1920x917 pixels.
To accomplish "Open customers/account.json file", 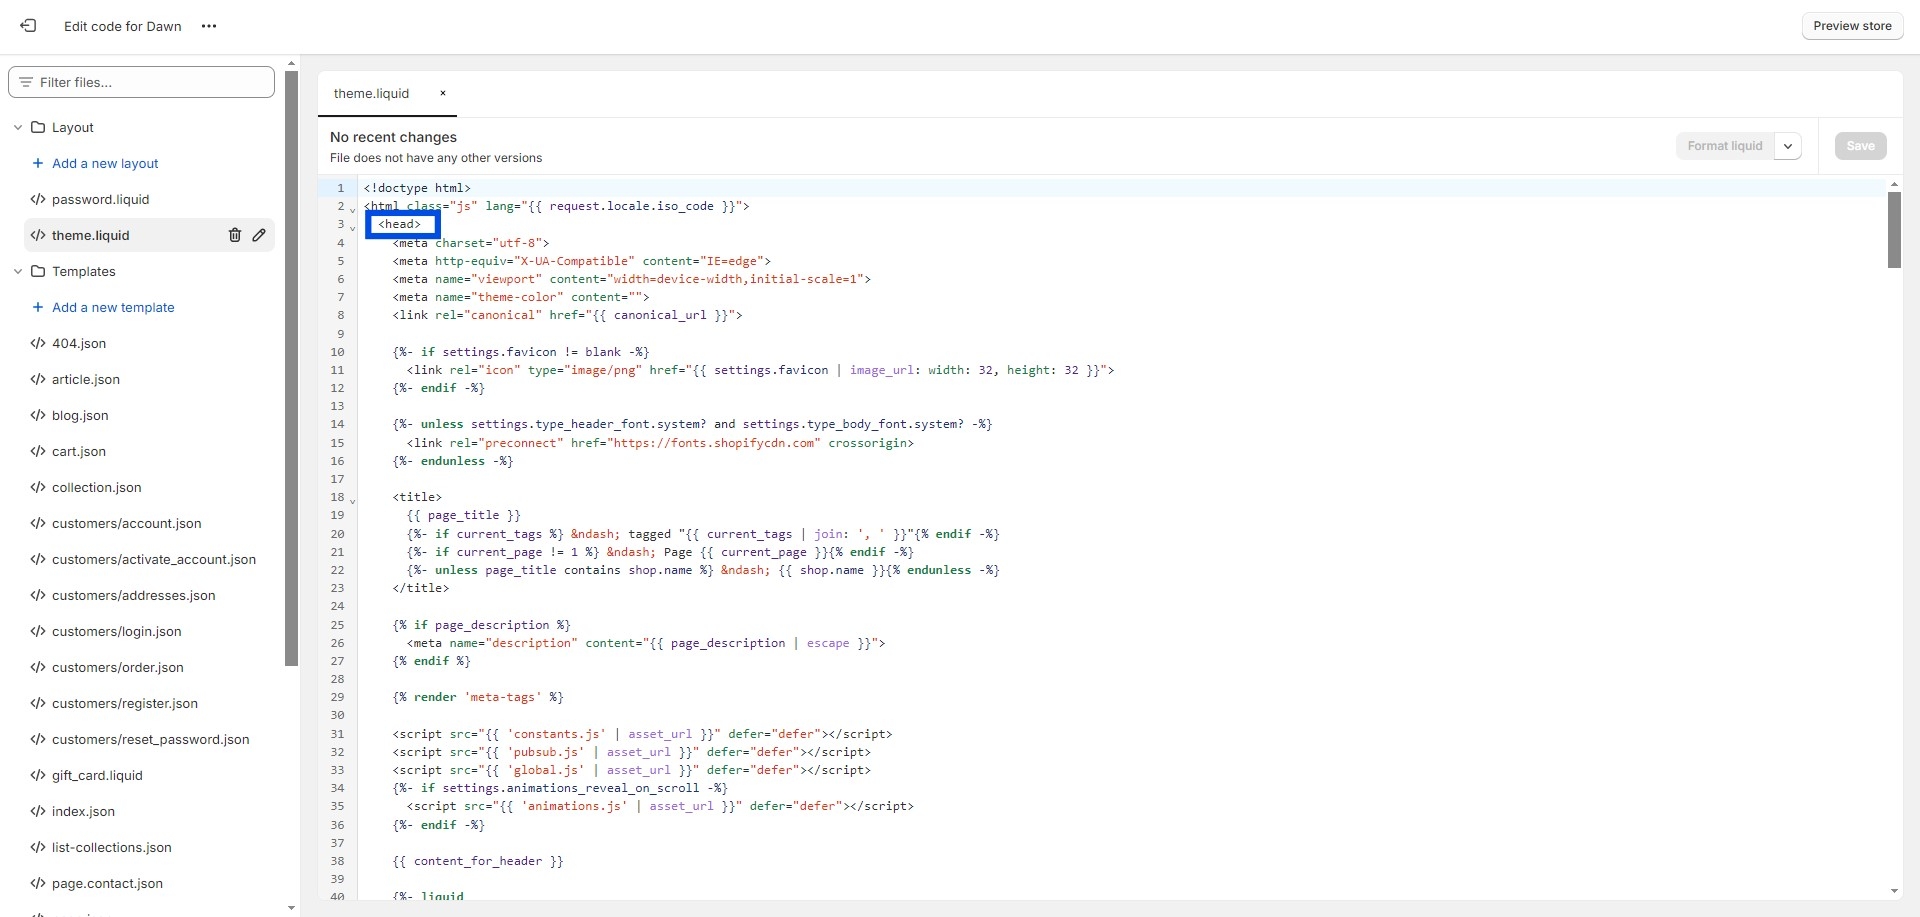I will click(x=126, y=523).
